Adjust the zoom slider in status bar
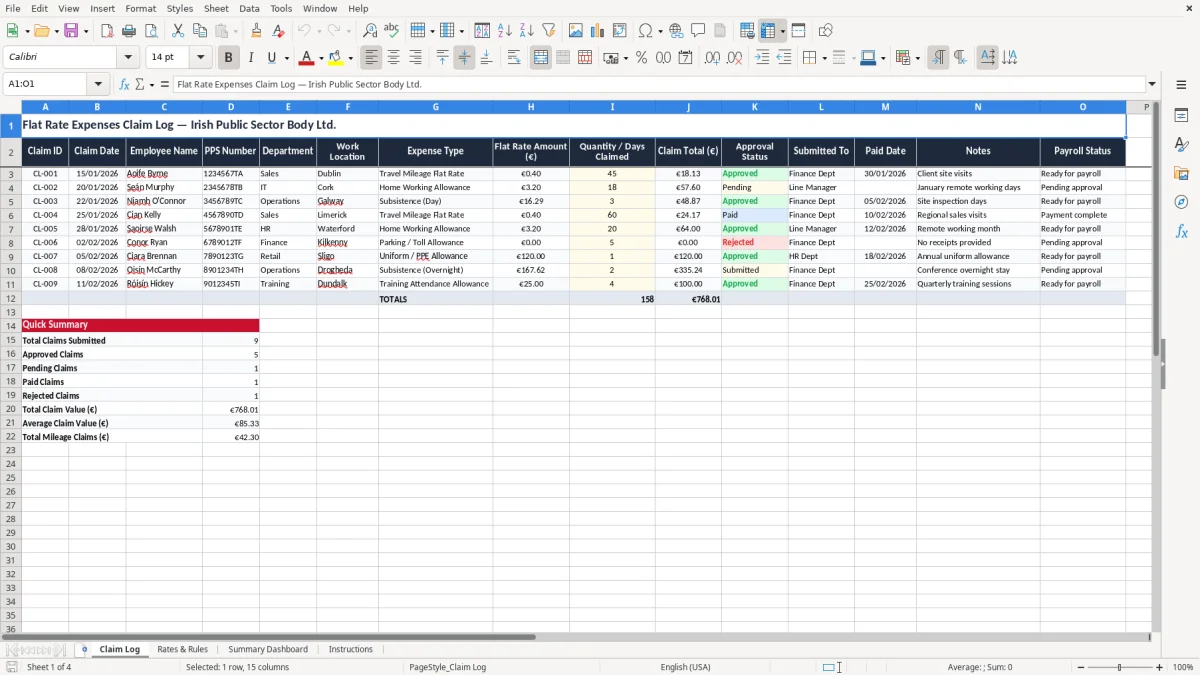The image size is (1200, 675). (1120, 667)
